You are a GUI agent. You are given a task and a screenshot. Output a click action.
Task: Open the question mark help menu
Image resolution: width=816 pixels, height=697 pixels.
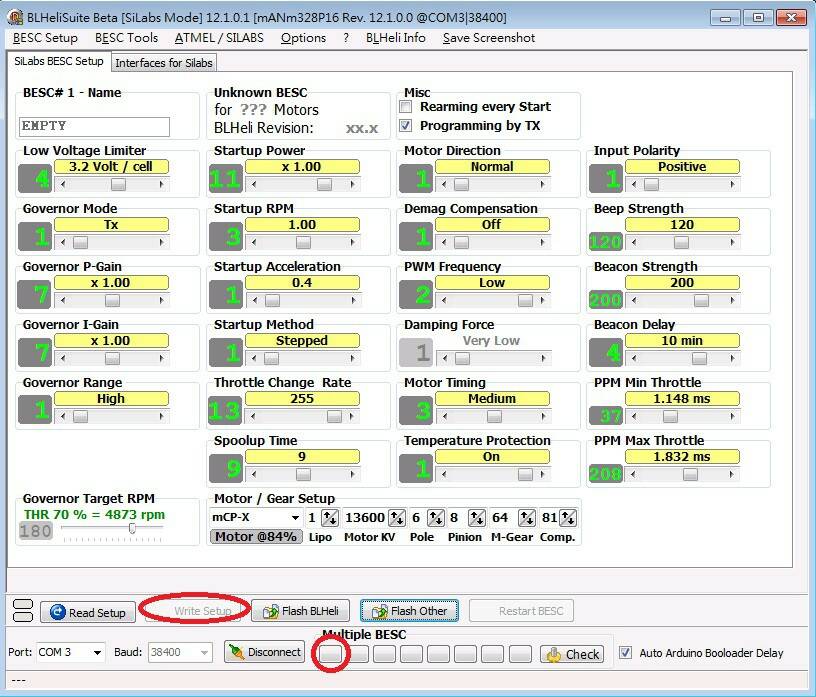[346, 38]
